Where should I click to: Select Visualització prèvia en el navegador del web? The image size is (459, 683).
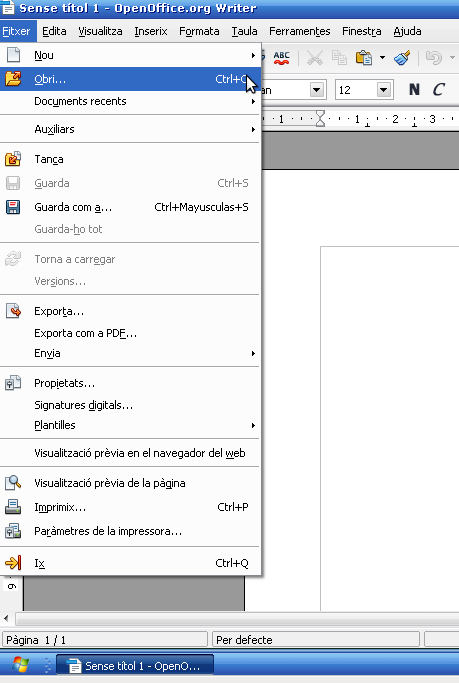coord(130,453)
